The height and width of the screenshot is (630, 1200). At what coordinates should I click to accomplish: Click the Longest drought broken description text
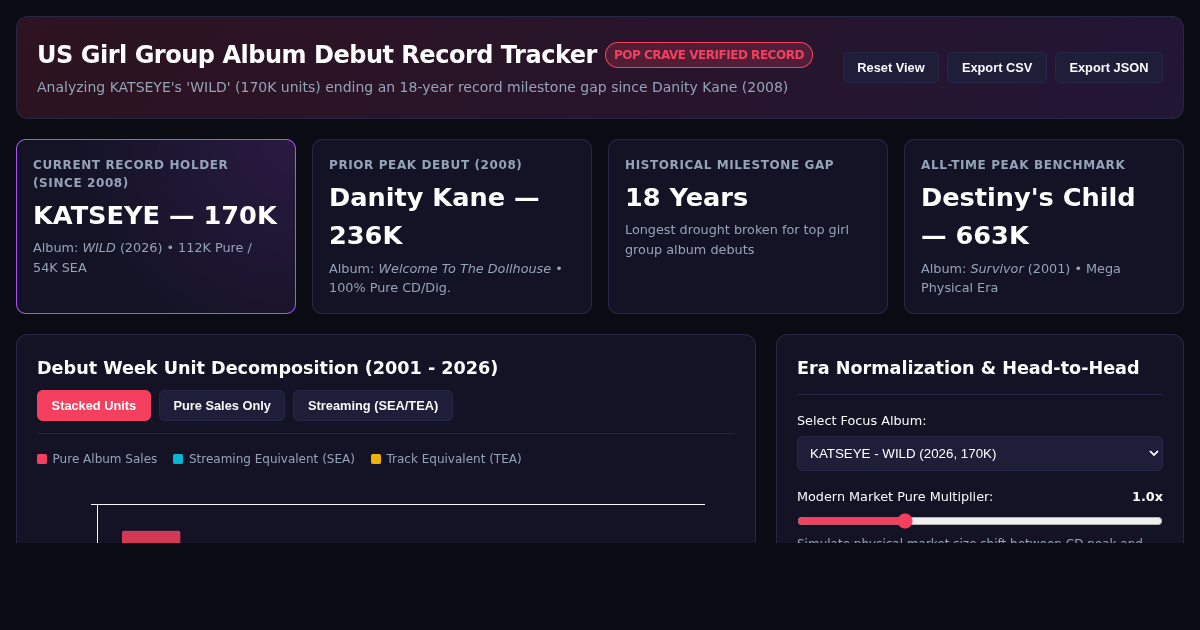737,239
